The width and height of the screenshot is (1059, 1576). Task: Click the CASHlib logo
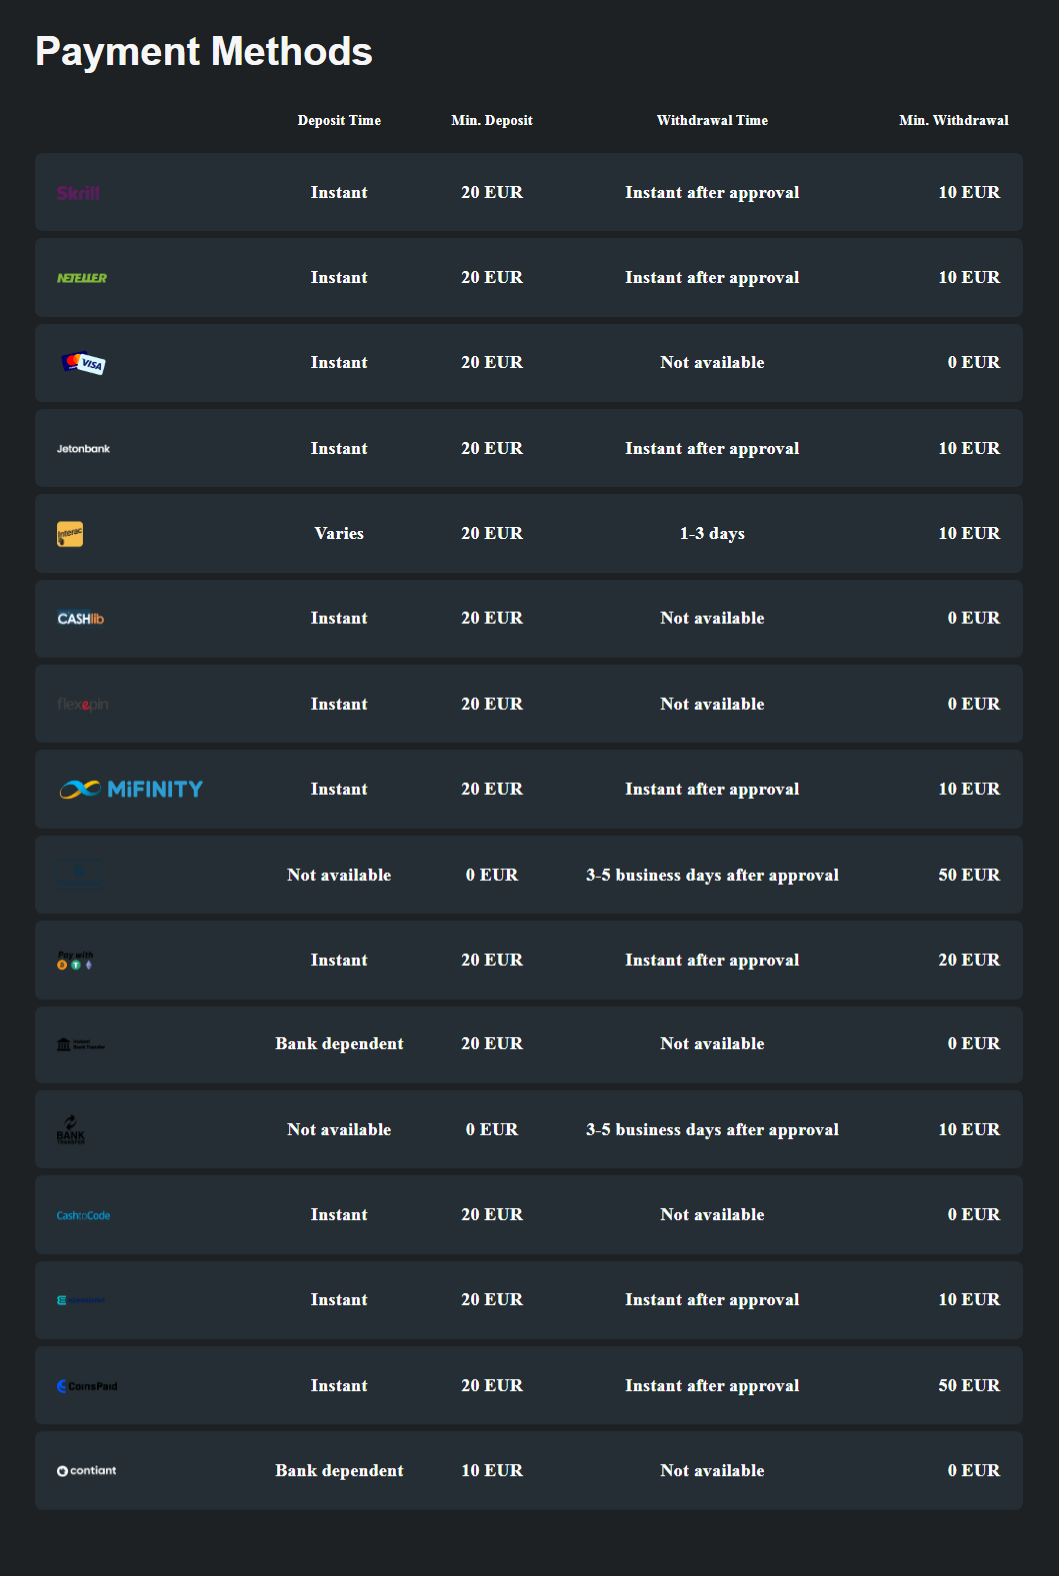coord(80,619)
